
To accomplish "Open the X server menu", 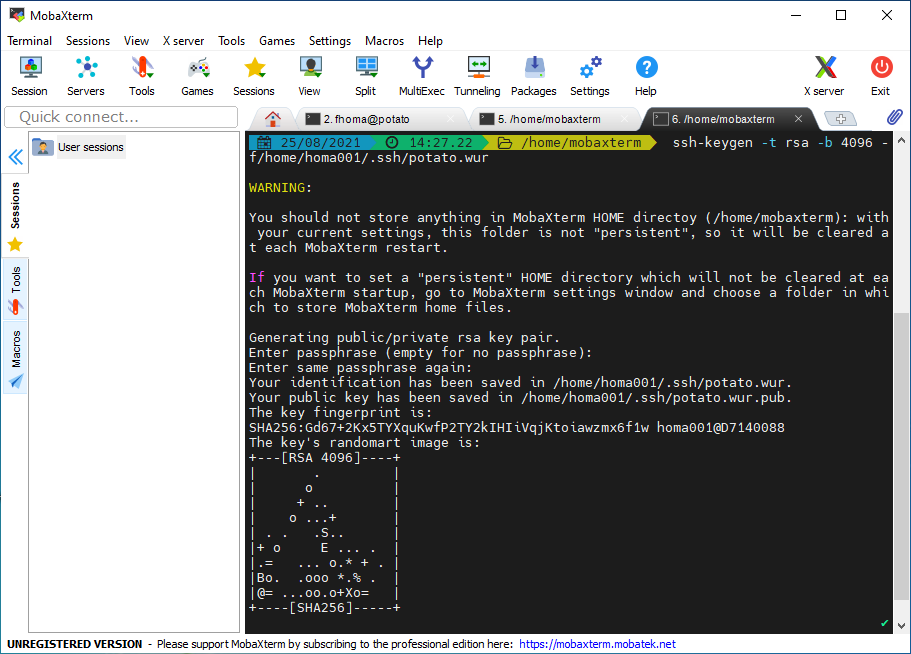I will click(183, 41).
